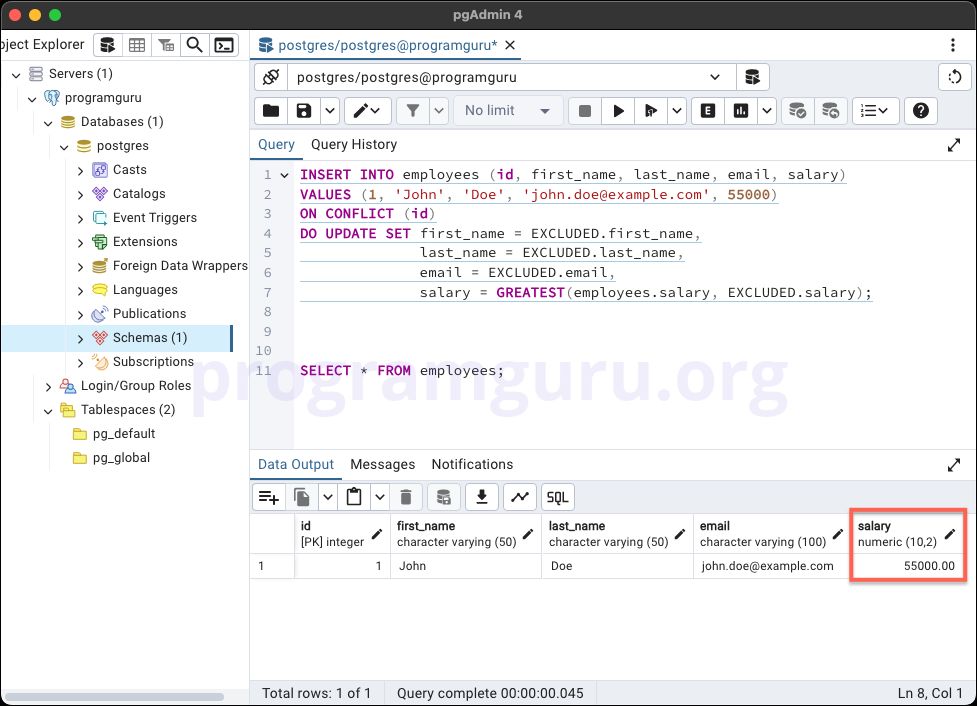
Task: Select Extensions in object explorer
Action: 145,242
